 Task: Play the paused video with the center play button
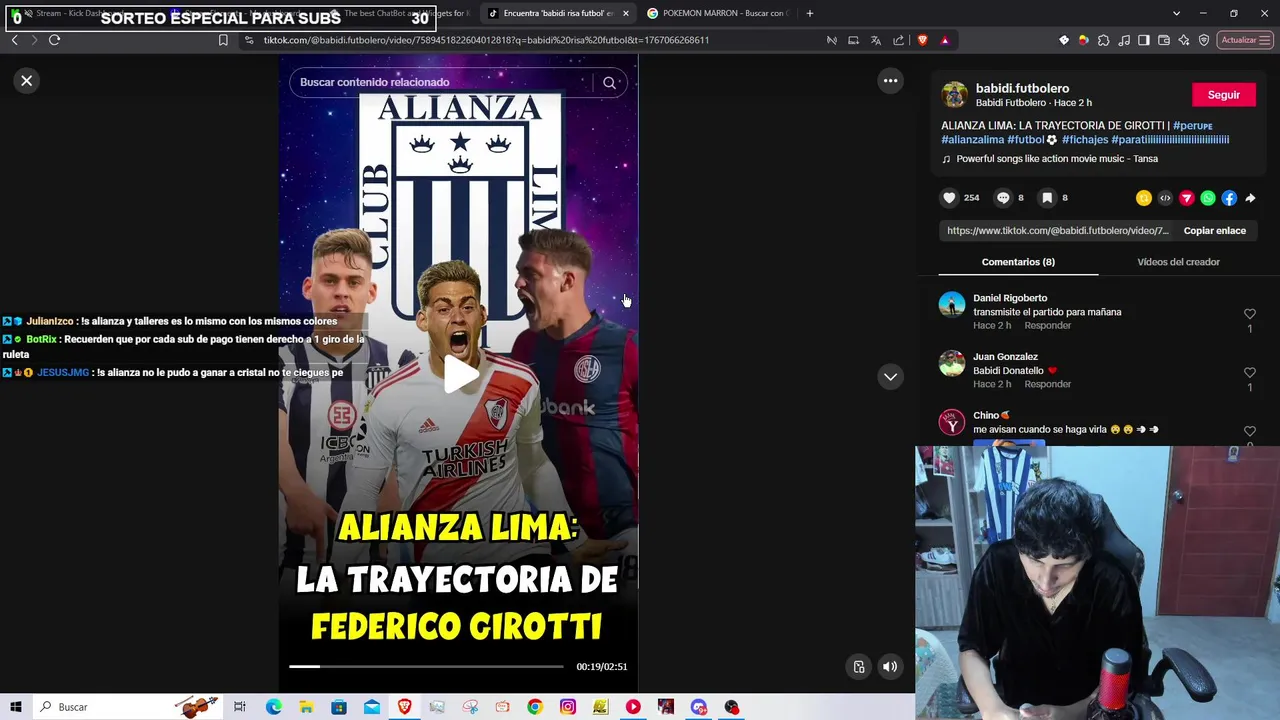459,375
